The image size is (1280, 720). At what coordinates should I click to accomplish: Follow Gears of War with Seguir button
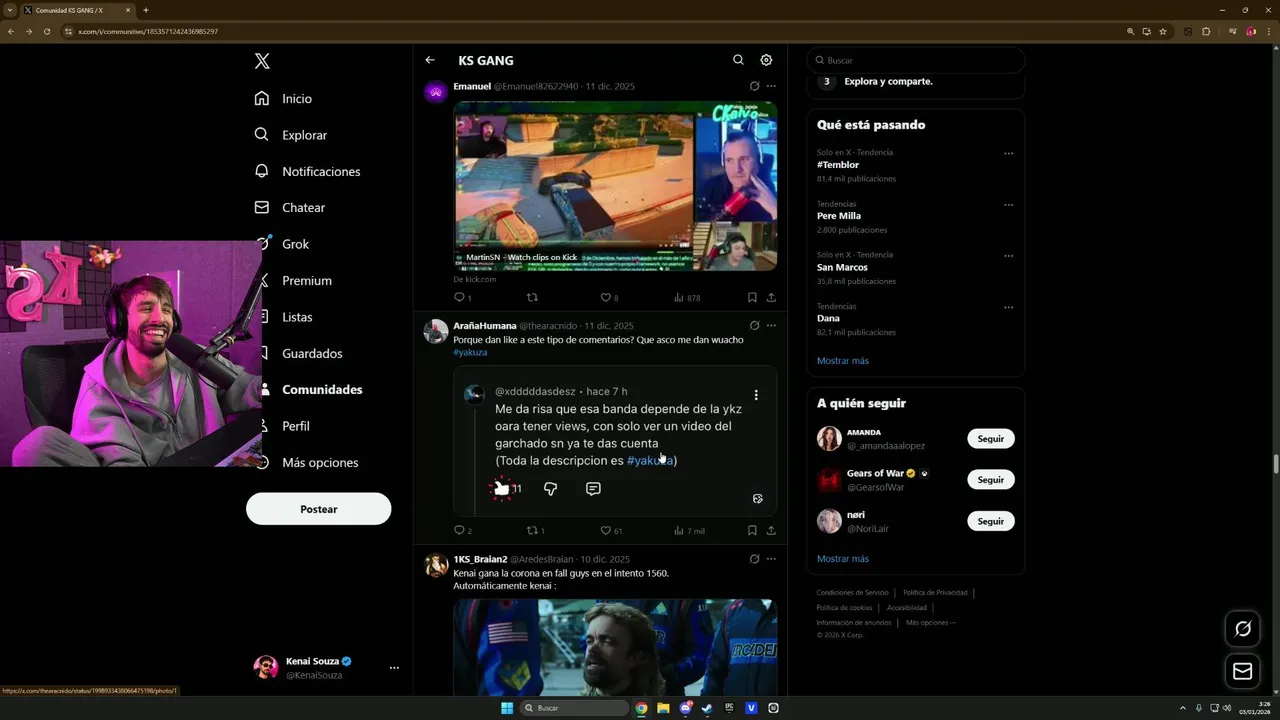(x=991, y=480)
